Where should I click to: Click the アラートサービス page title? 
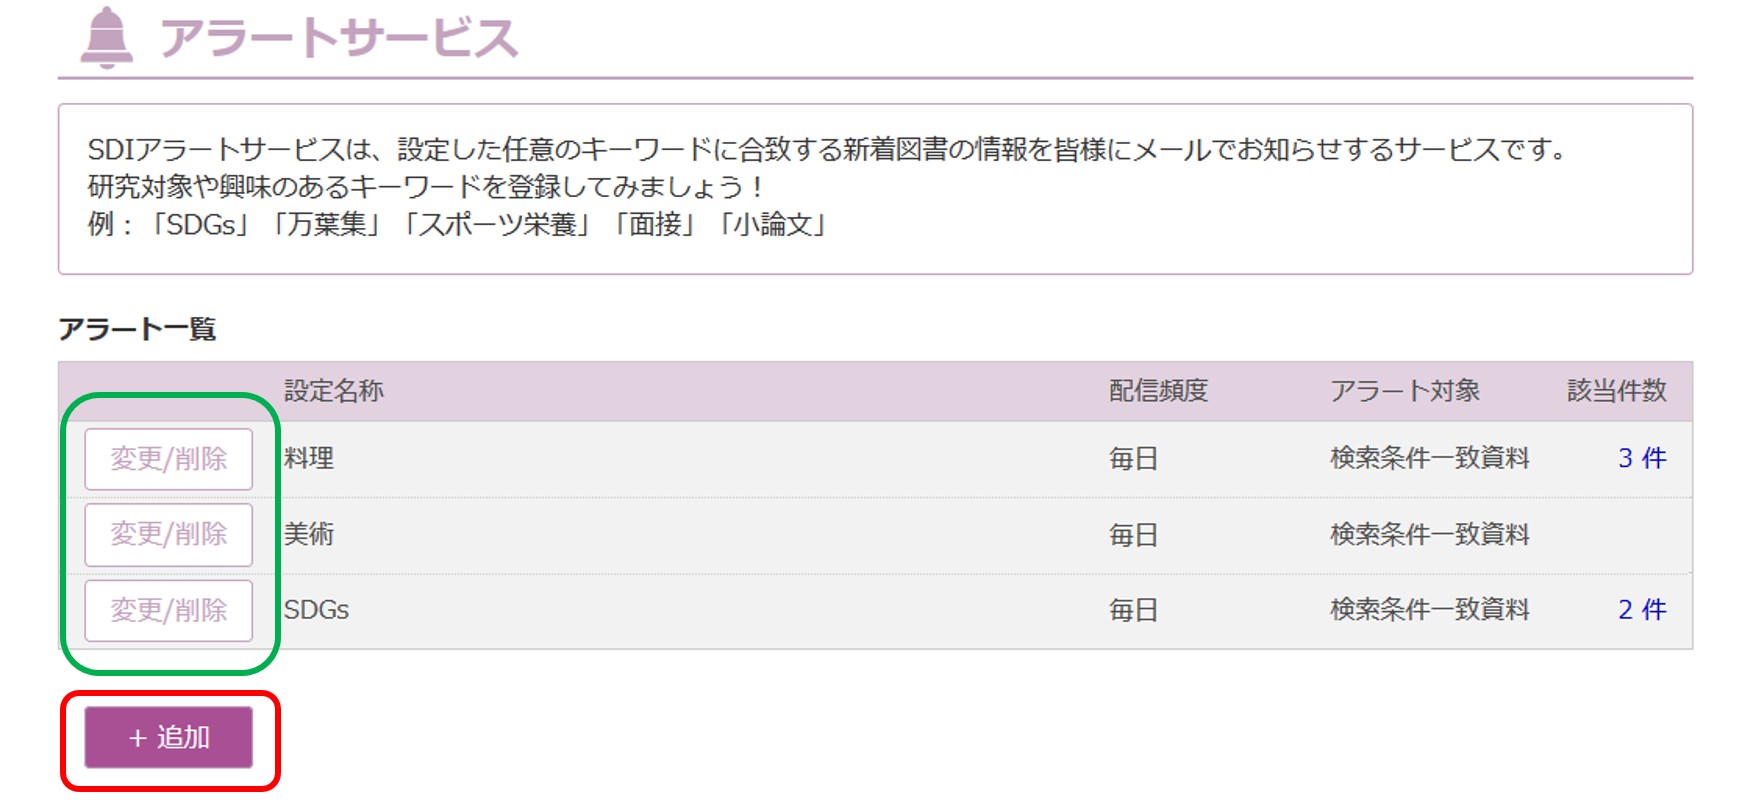(338, 38)
